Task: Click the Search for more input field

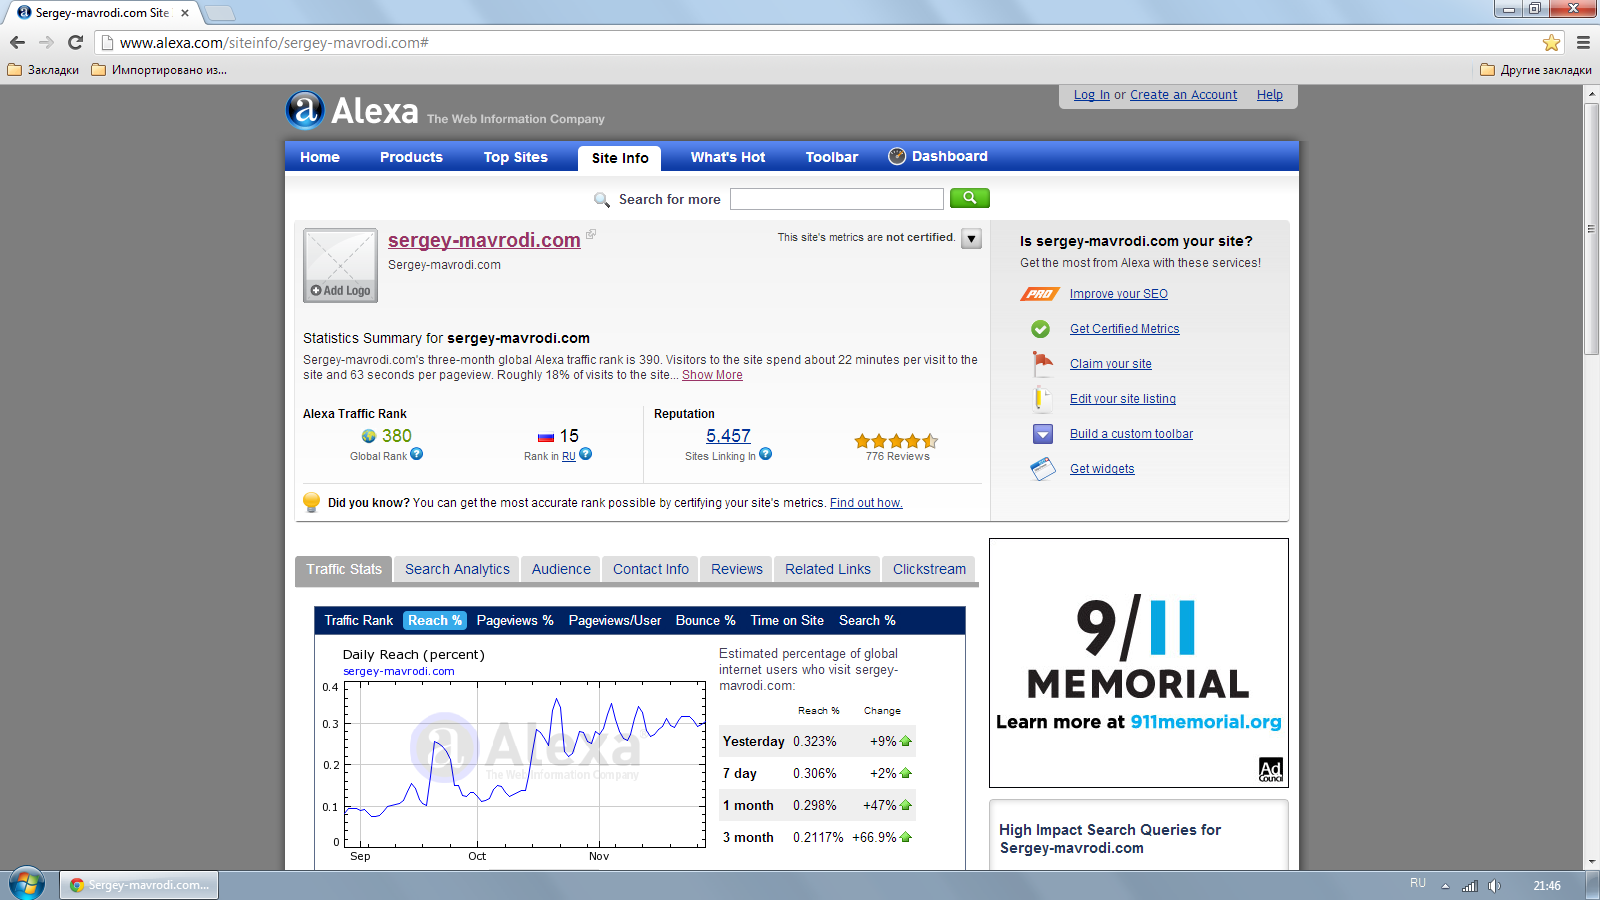Action: click(837, 199)
